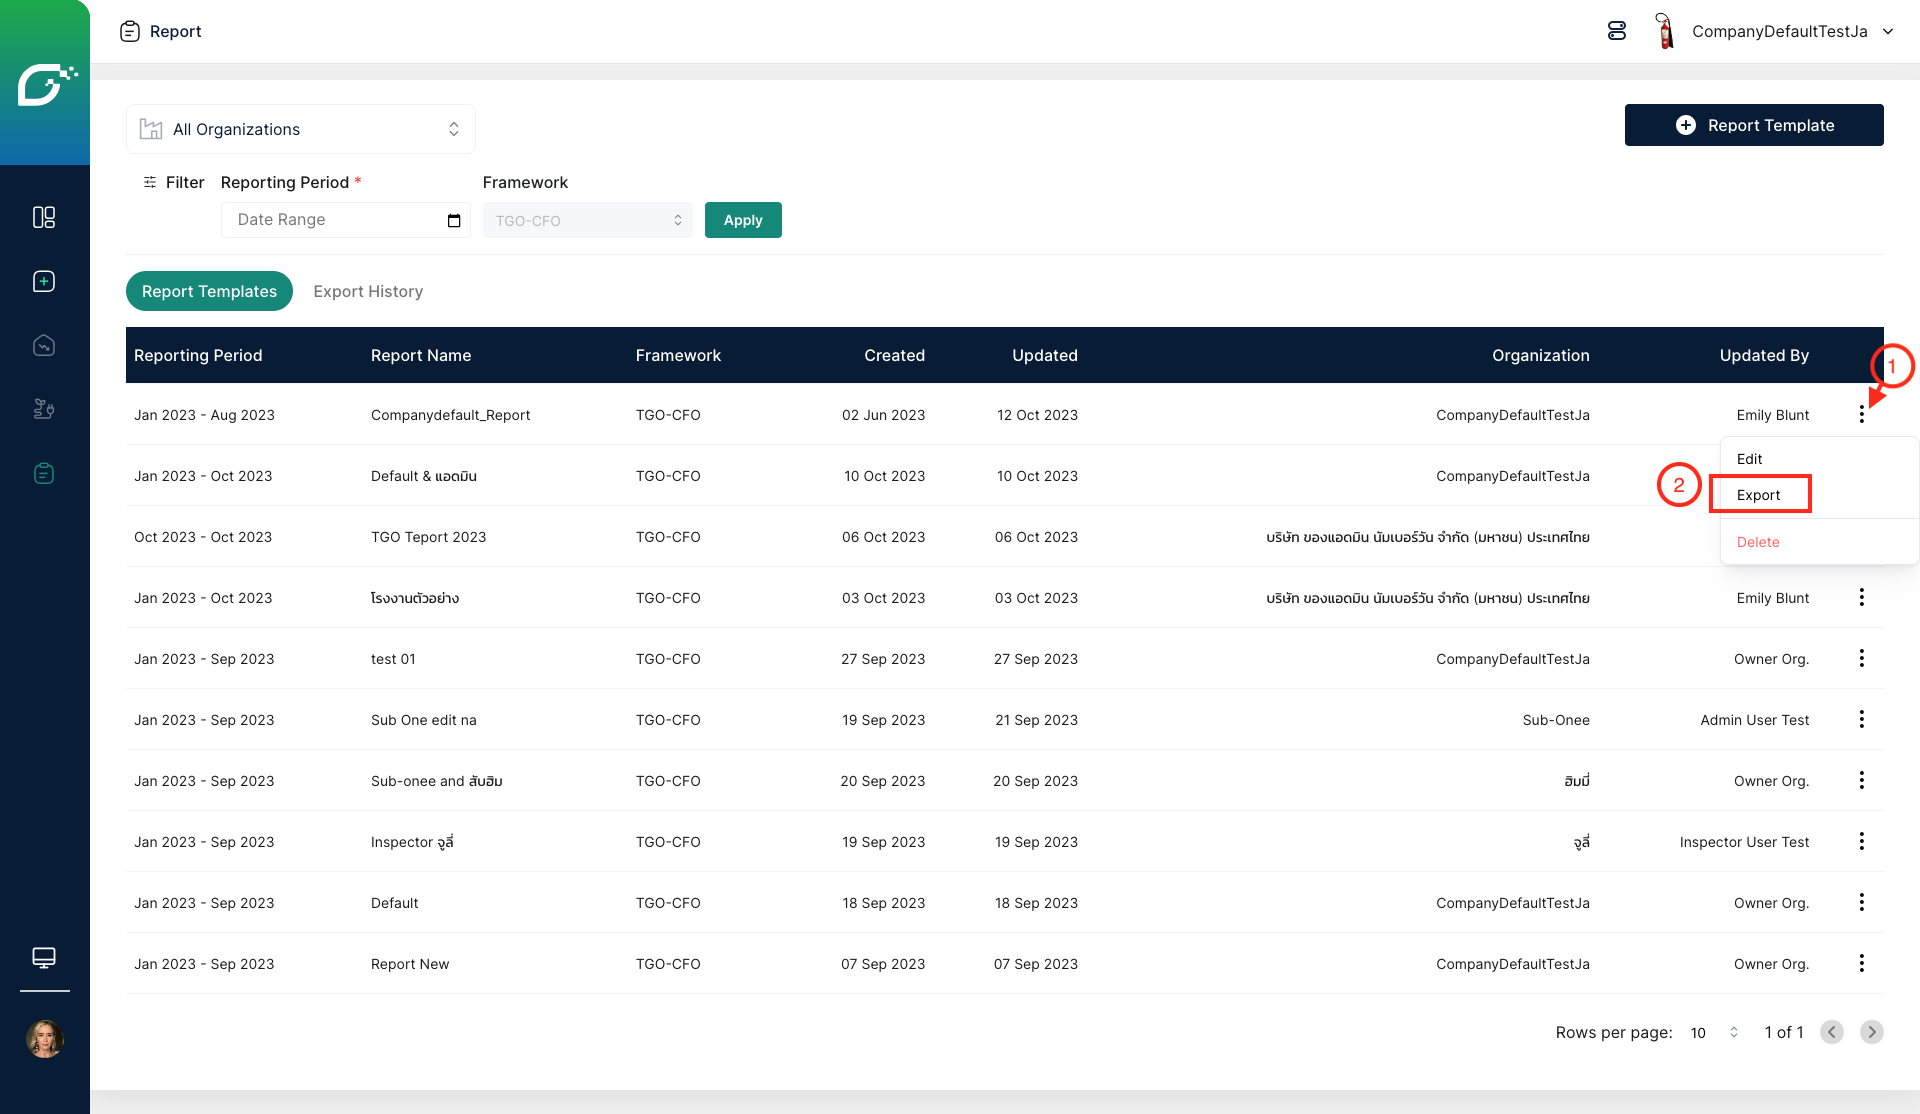Open three-dot menu for Report New row
Image resolution: width=1920 pixels, height=1114 pixels.
(x=1861, y=963)
